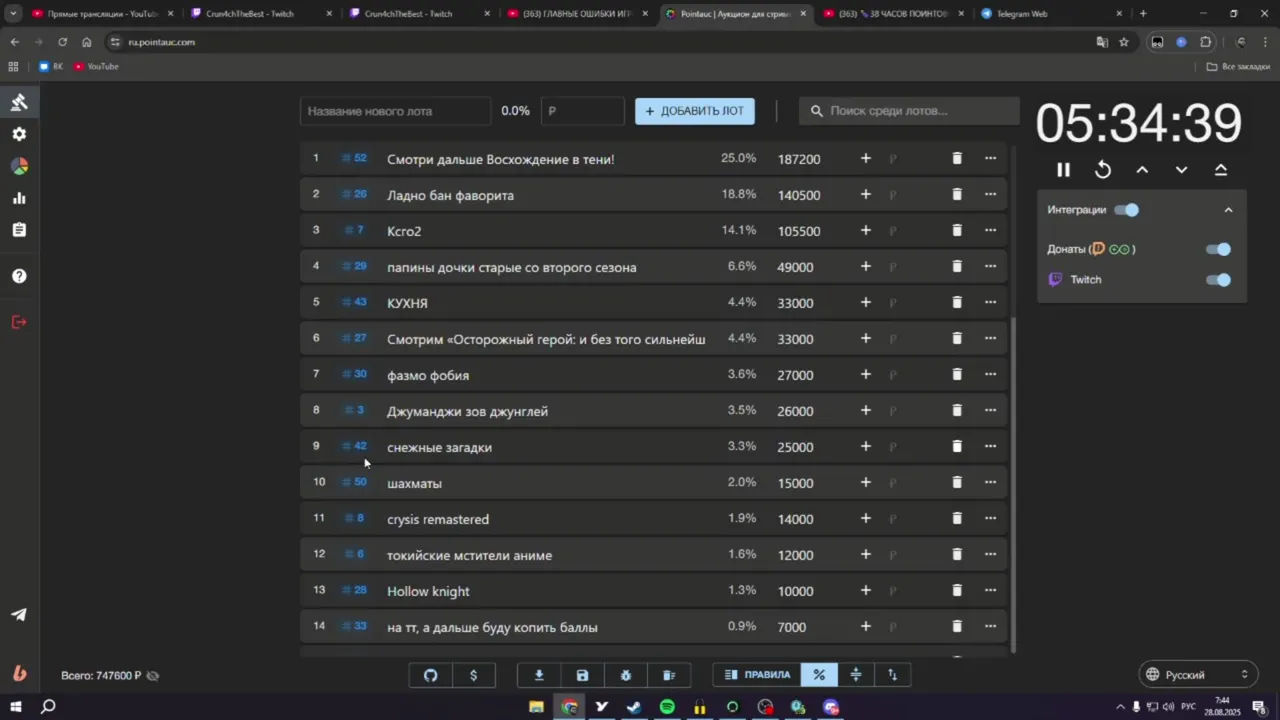Open three-dot menu for "Джуманджи зов джунглей"

pos(990,410)
